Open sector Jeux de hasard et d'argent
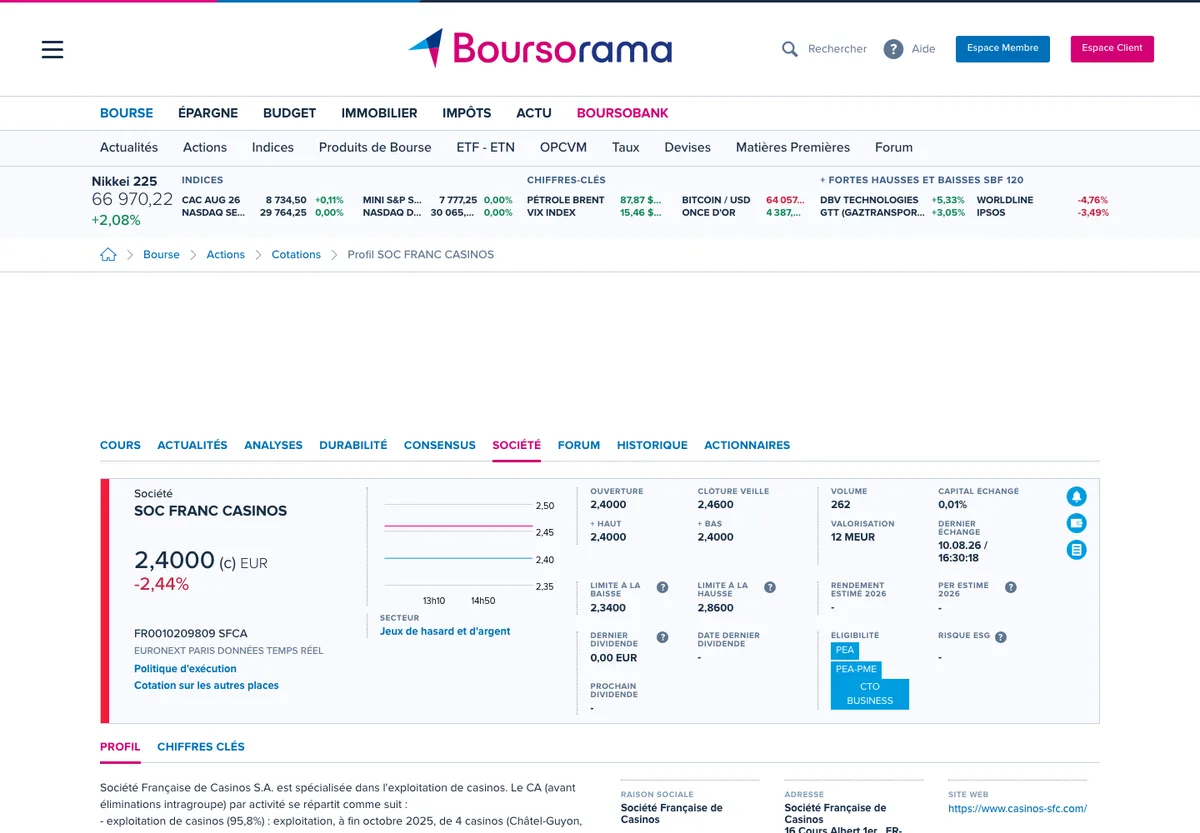The width and height of the screenshot is (1200, 833). [x=445, y=632]
